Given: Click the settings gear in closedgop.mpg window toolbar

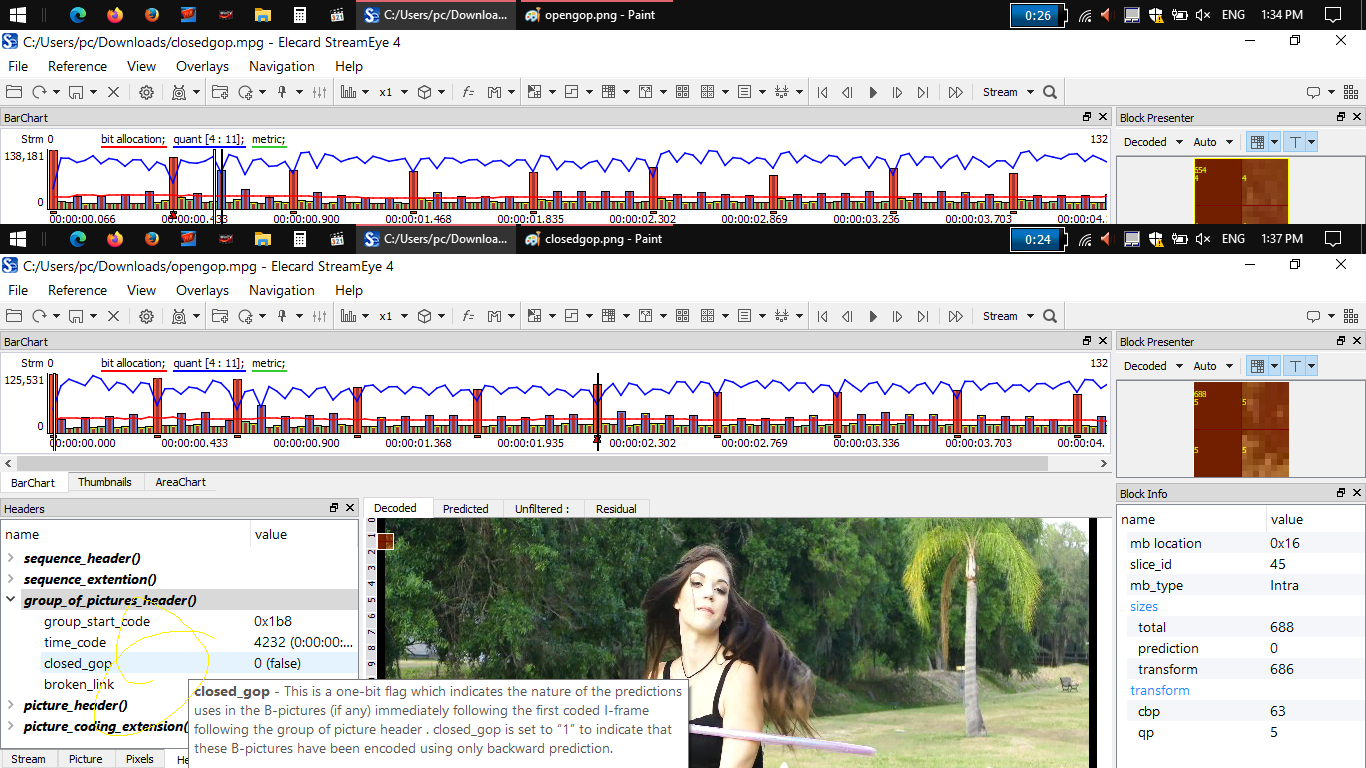Looking at the screenshot, I should (x=146, y=92).
